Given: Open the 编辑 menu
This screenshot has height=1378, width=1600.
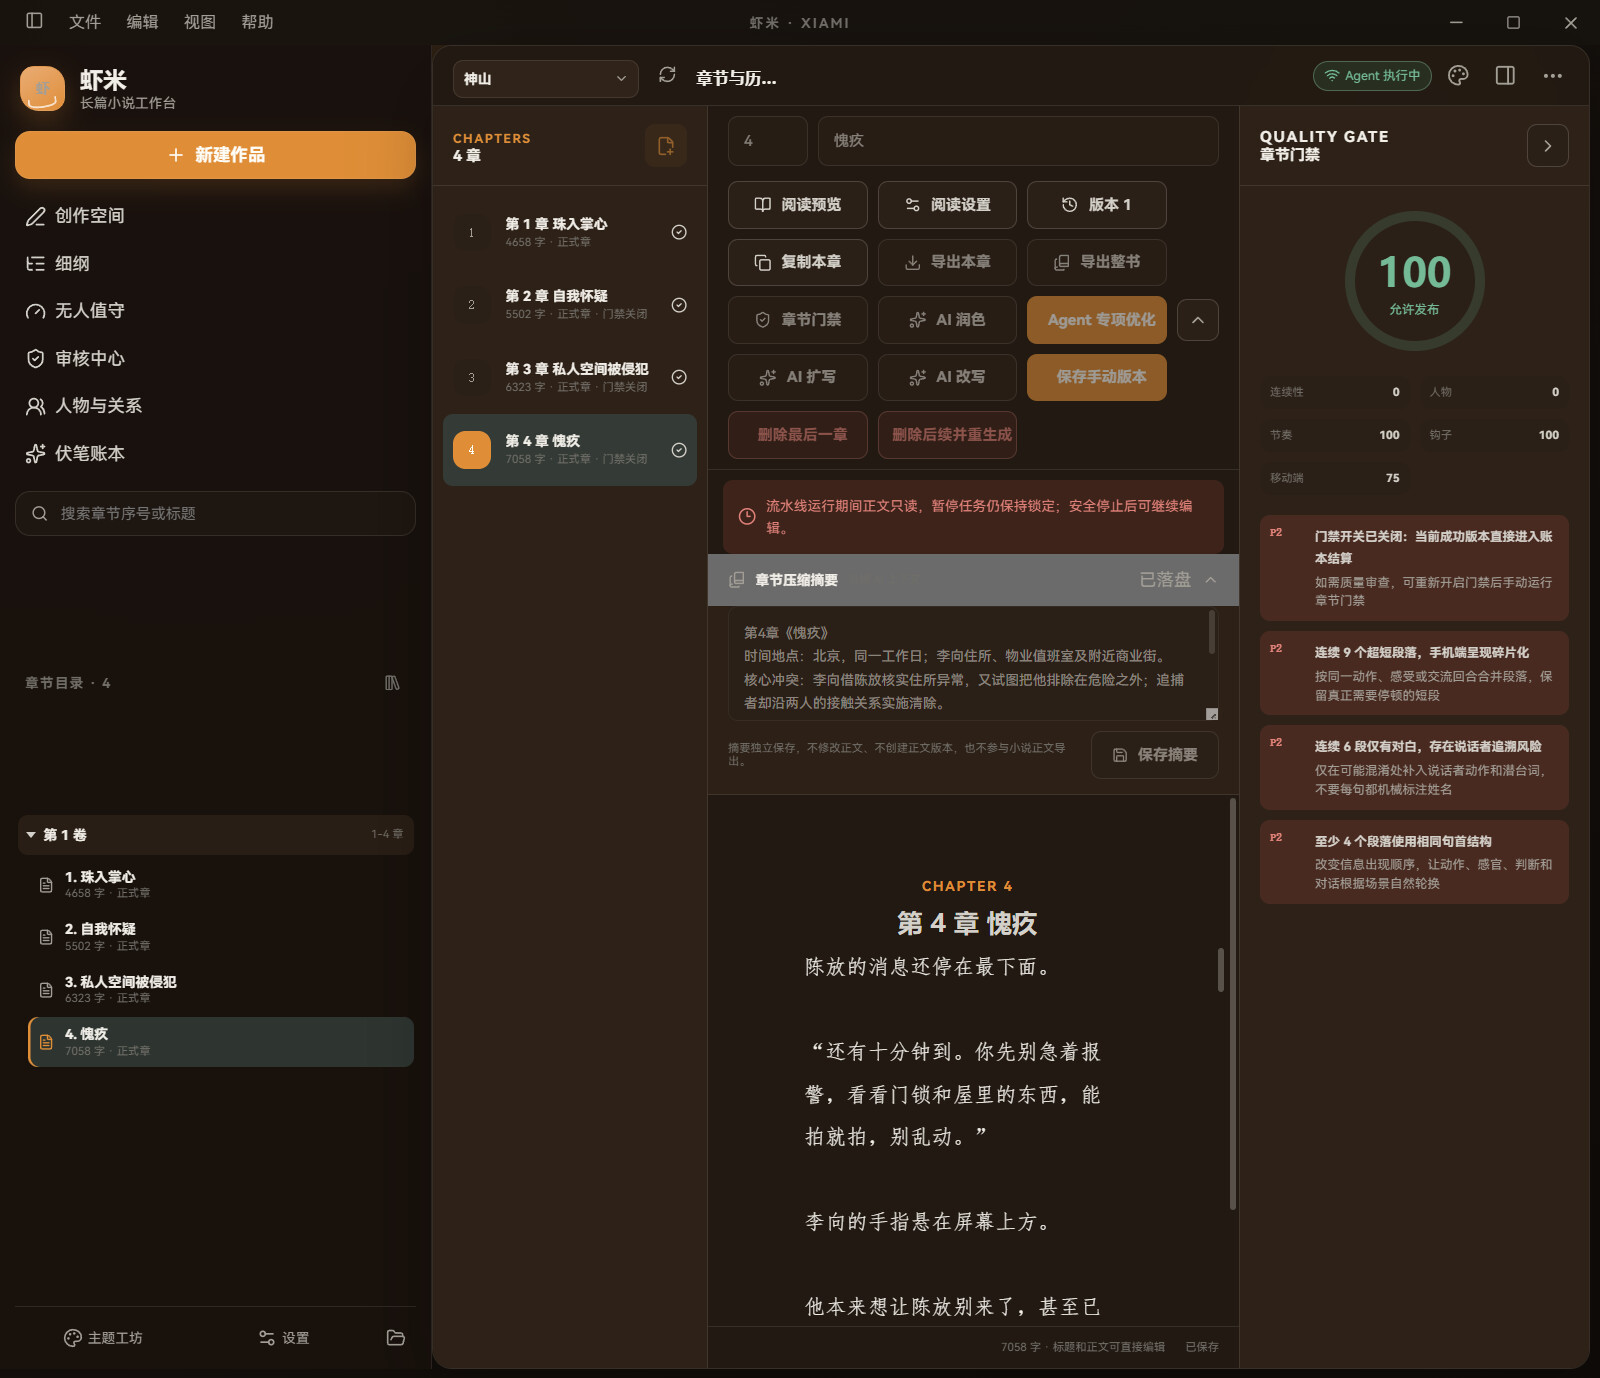Looking at the screenshot, I should click(142, 22).
